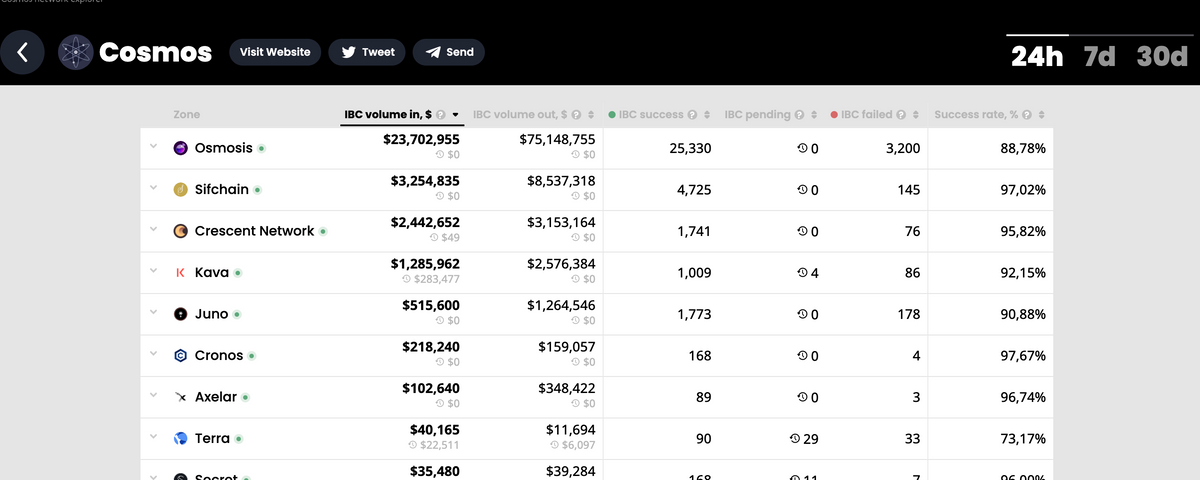Click the Axelar zone logo
1200x480 pixels.
pos(181,397)
